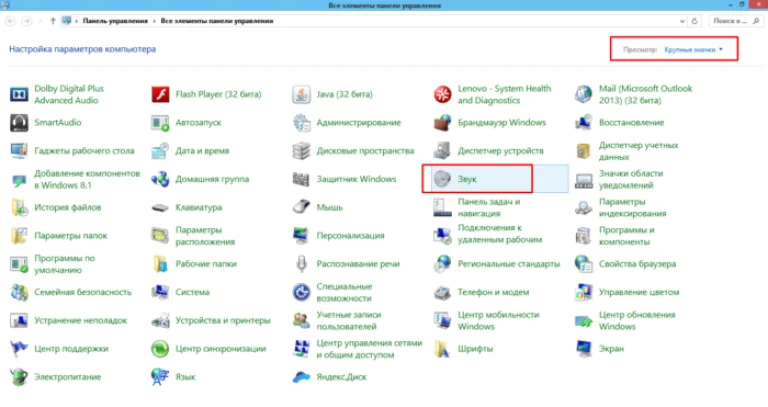Open the История файлов link
This screenshot has width=768, height=407.
68,208
